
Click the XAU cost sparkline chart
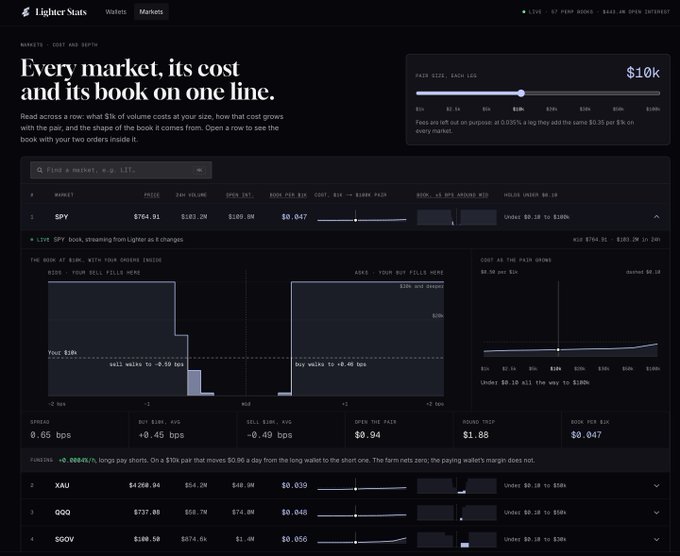click(362, 486)
